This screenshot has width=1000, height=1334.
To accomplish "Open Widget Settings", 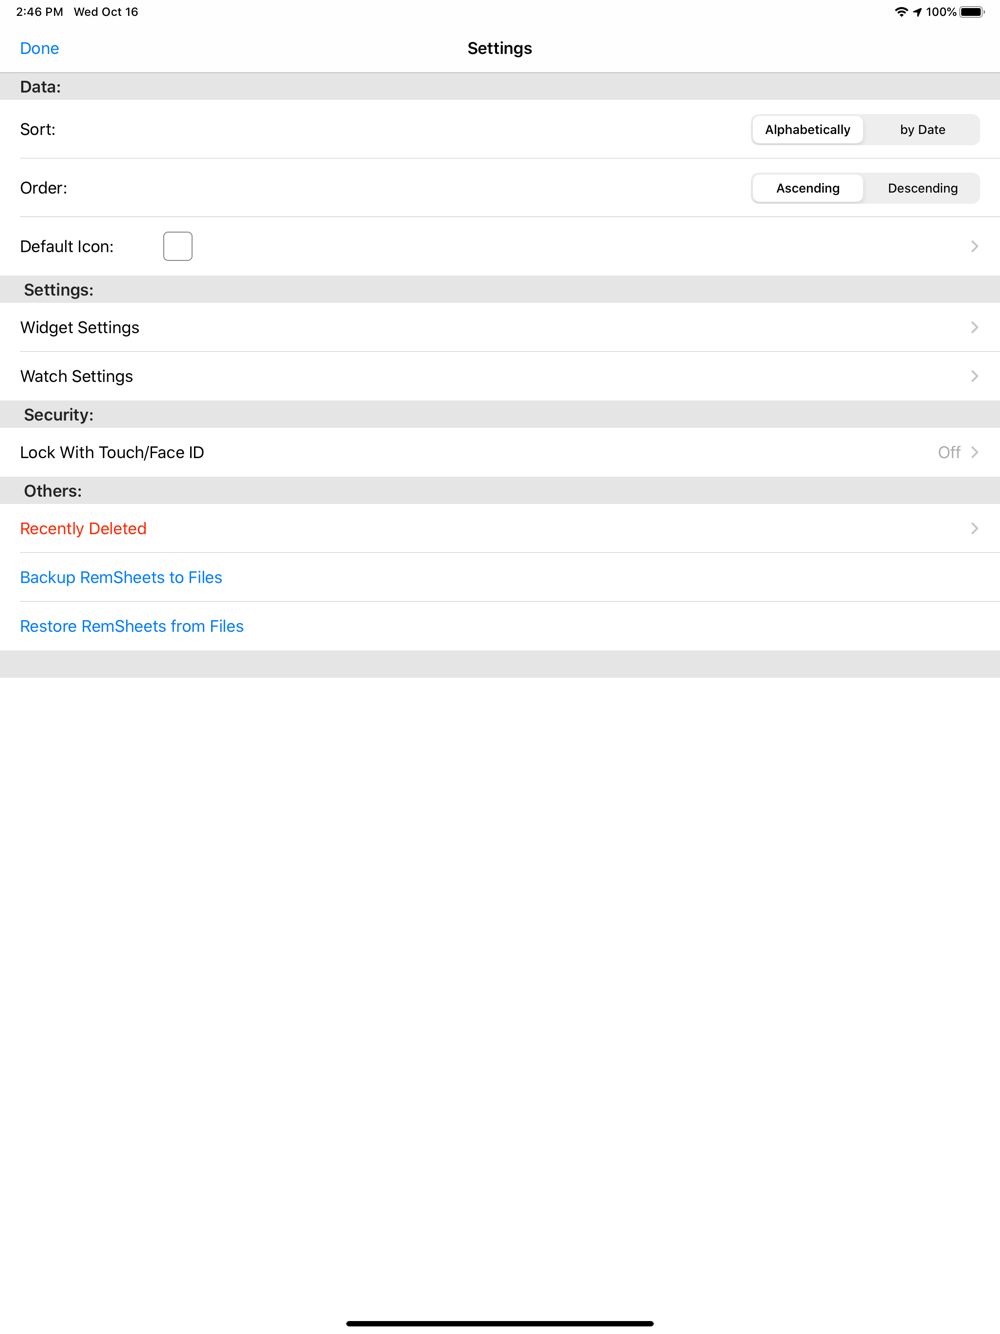I will click(x=500, y=327).
